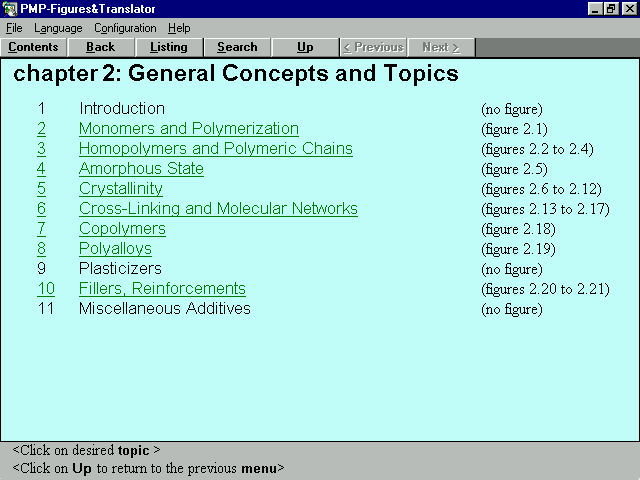The image size is (640, 480).
Task: Open Cross-Linking and Molecular Networks
Action: pyautogui.click(x=218, y=209)
